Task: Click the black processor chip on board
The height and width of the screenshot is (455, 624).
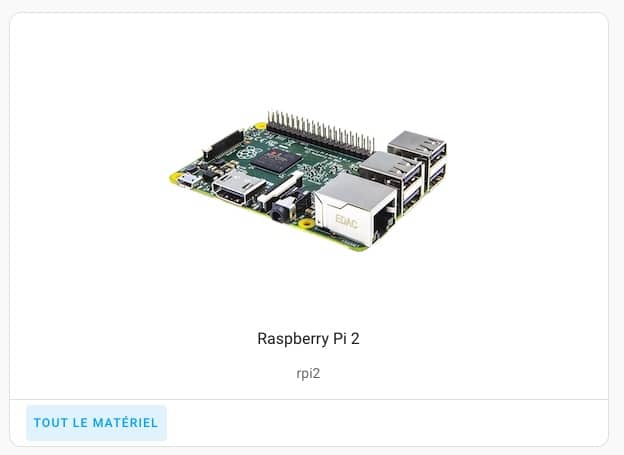Action: click(276, 159)
